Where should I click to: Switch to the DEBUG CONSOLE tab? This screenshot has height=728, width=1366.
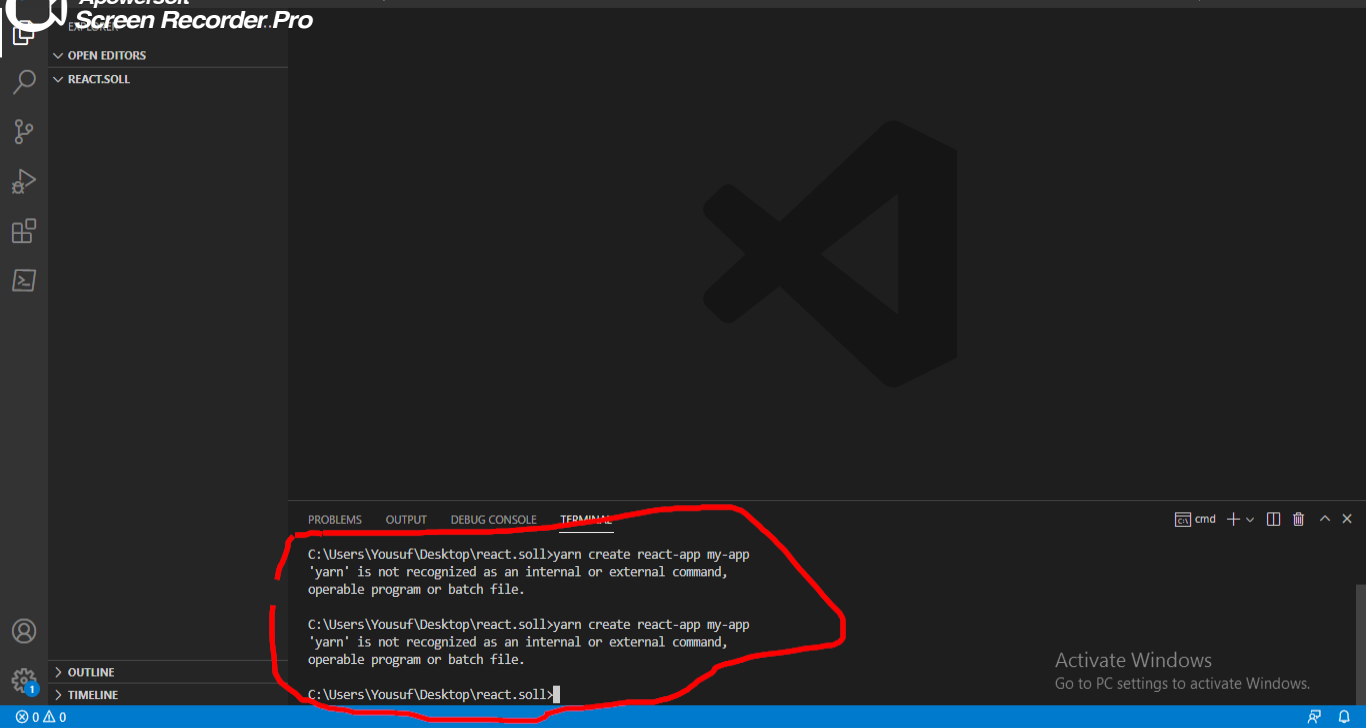494,520
